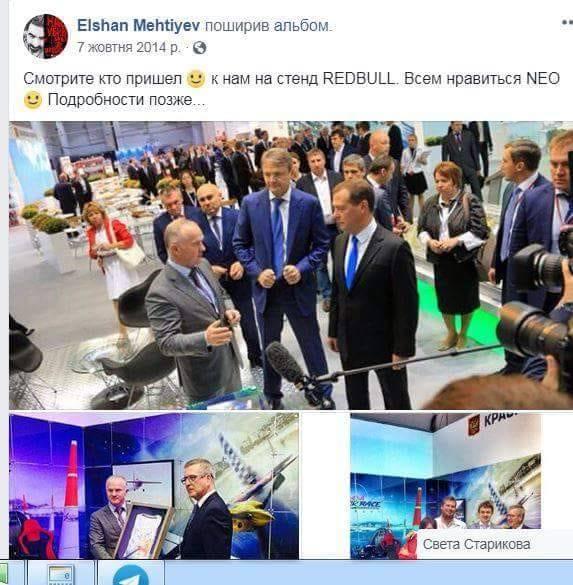Image resolution: width=573 pixels, height=585 pixels.
Task: Open the post options three-dot menu
Action: pos(567,23)
